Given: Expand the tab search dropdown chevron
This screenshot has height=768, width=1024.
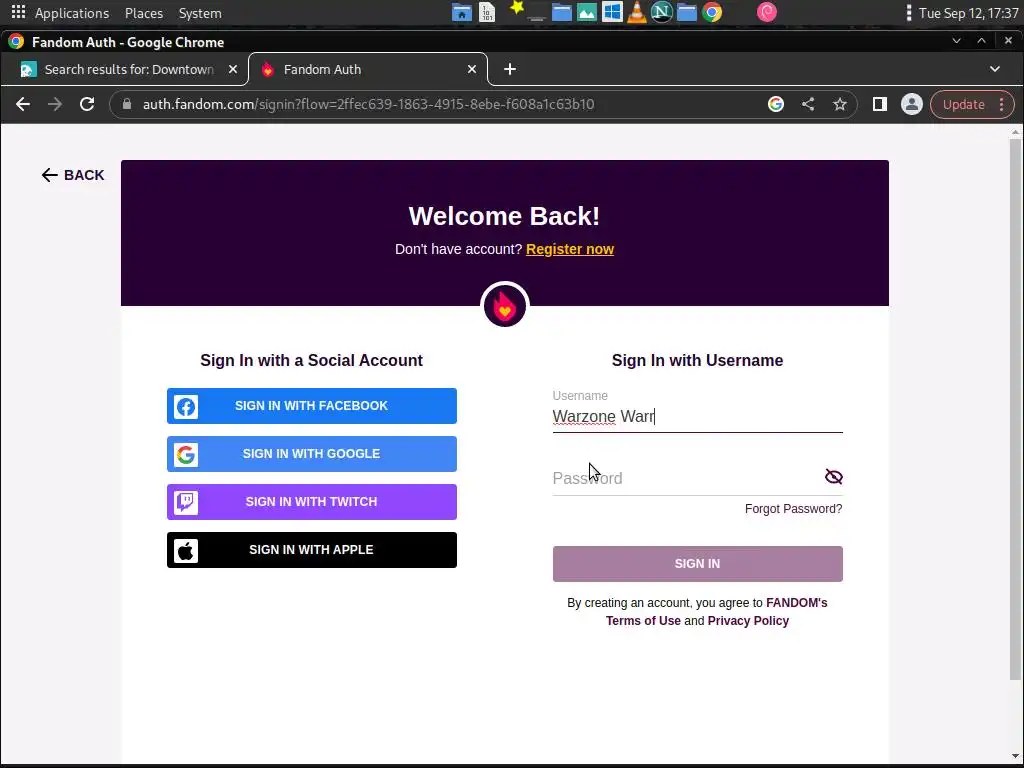Looking at the screenshot, I should (995, 69).
